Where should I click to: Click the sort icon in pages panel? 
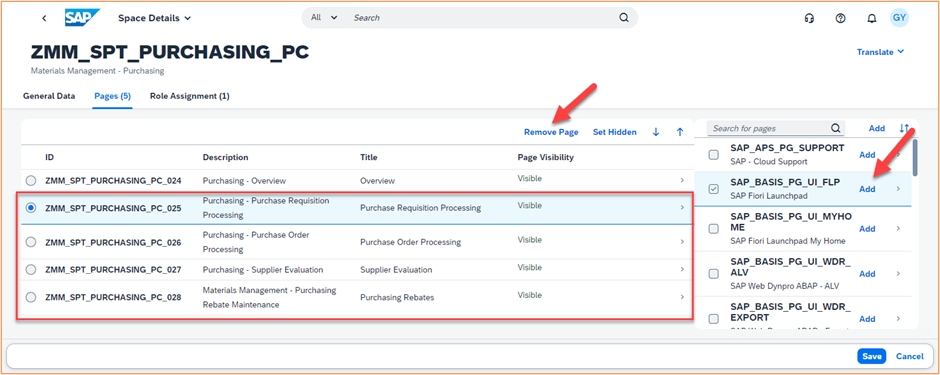coord(904,128)
